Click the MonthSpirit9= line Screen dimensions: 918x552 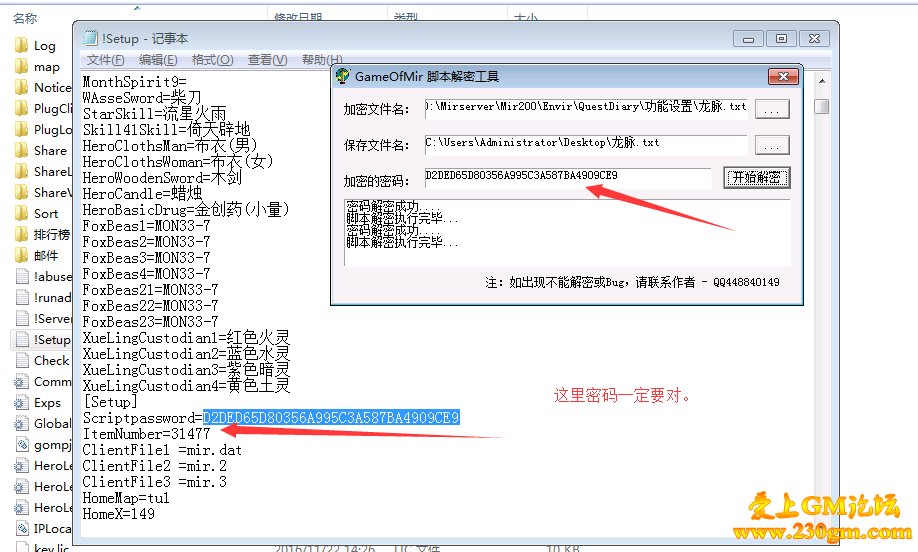135,81
